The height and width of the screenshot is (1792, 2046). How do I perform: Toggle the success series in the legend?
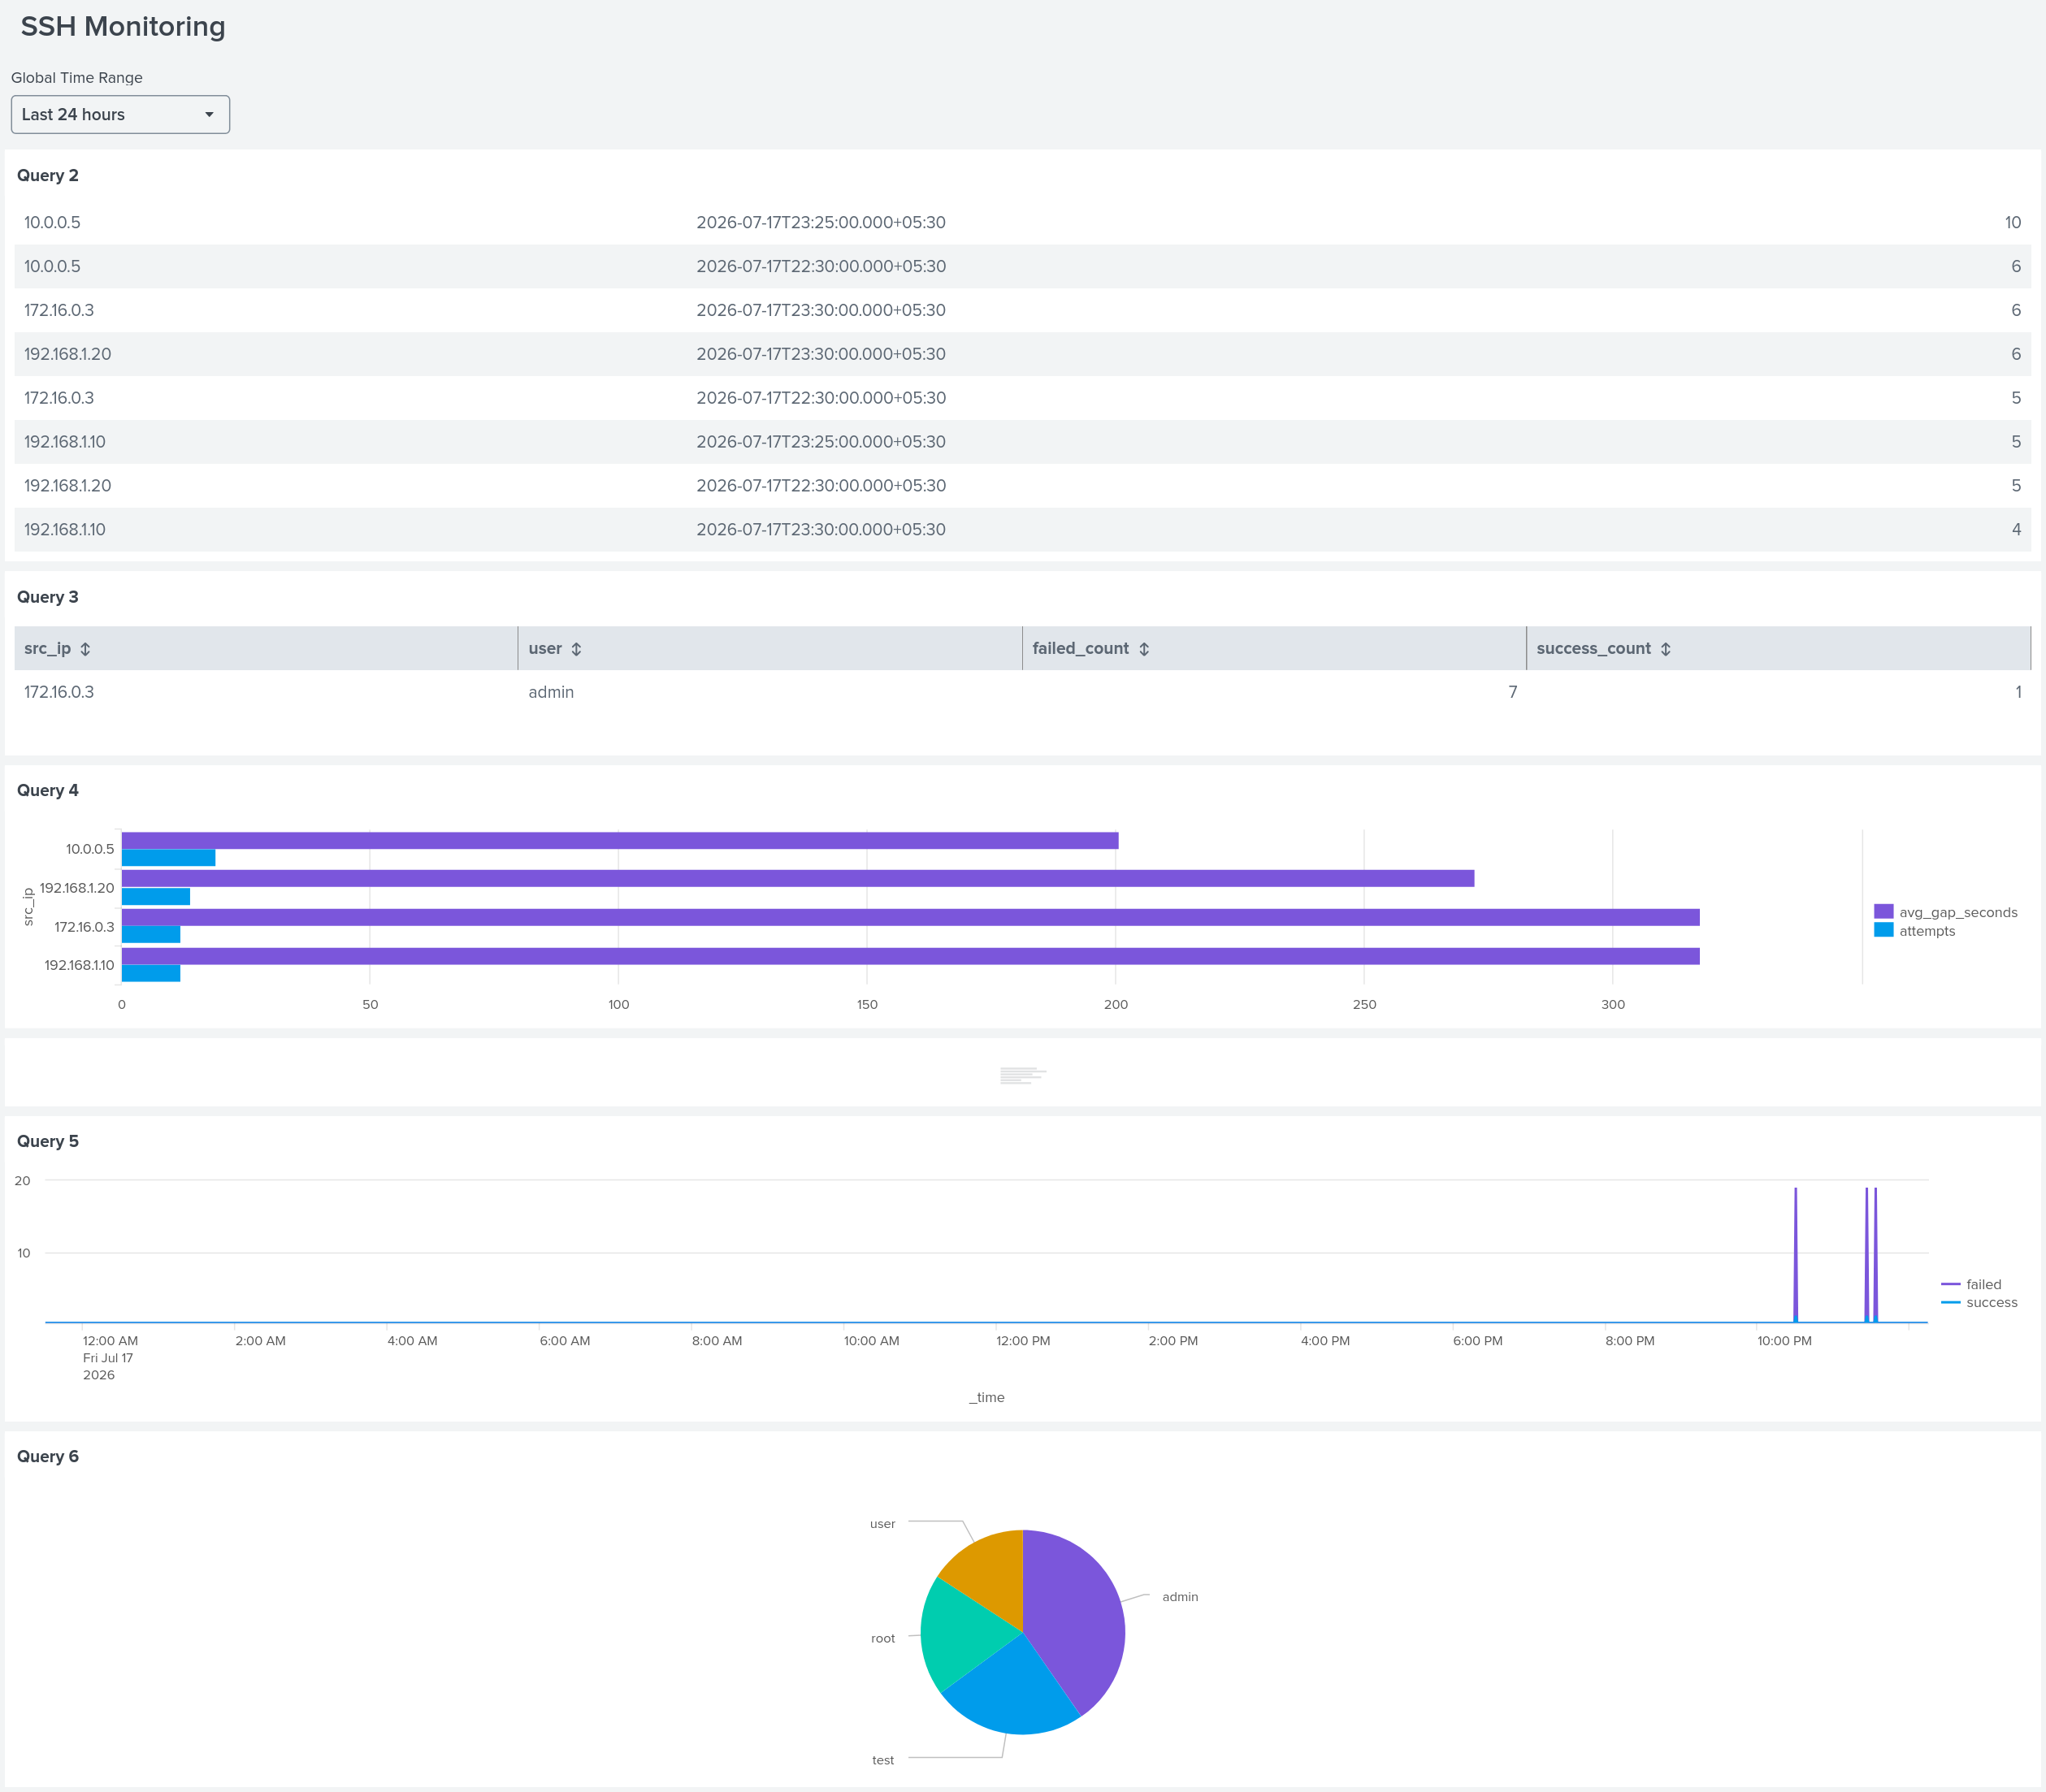pos(1979,1302)
